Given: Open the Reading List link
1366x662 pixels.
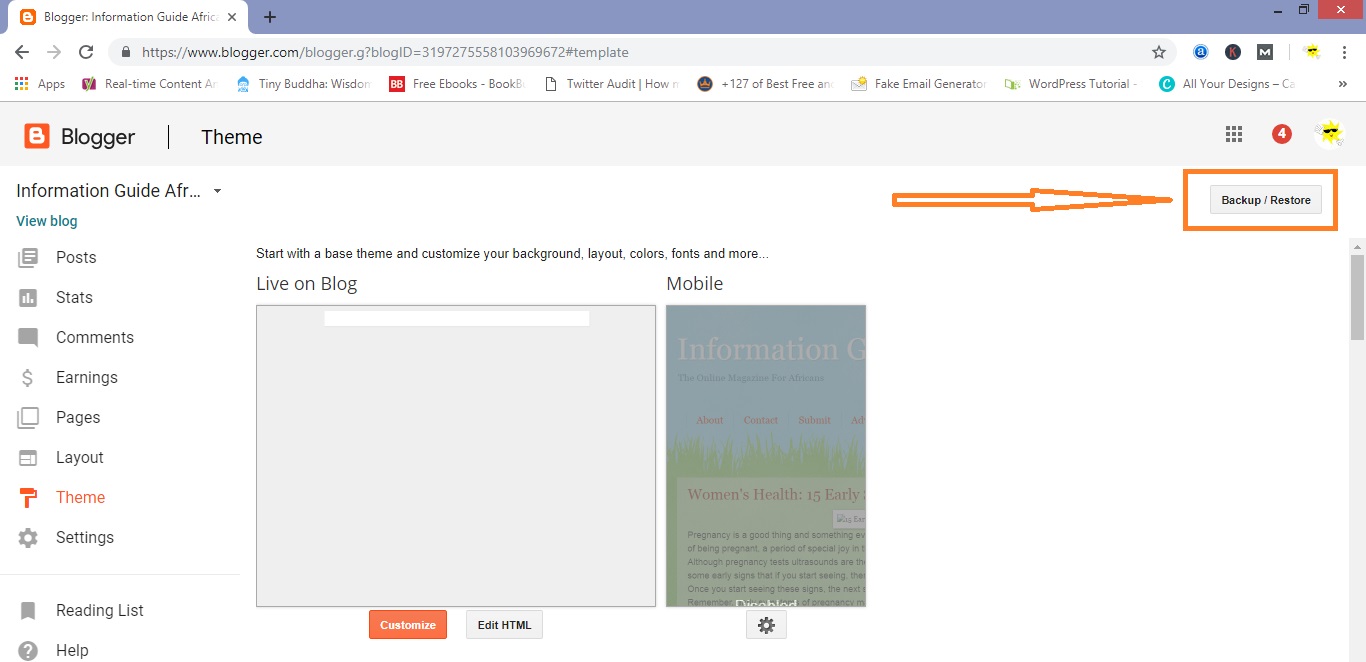Looking at the screenshot, I should pyautogui.click(x=100, y=611).
